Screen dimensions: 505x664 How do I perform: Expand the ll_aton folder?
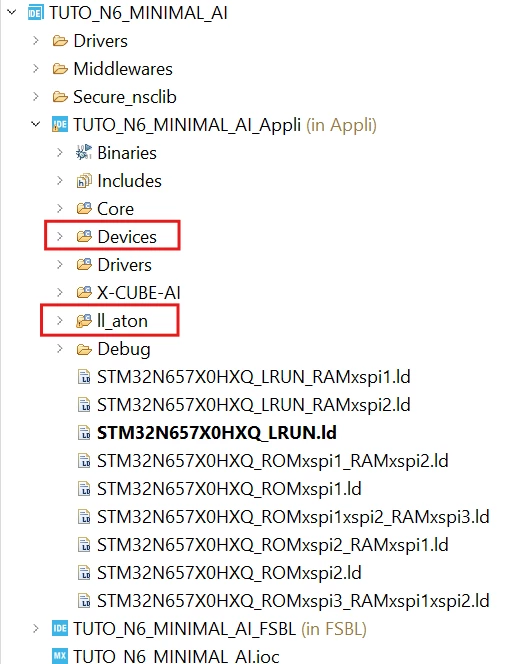point(60,321)
